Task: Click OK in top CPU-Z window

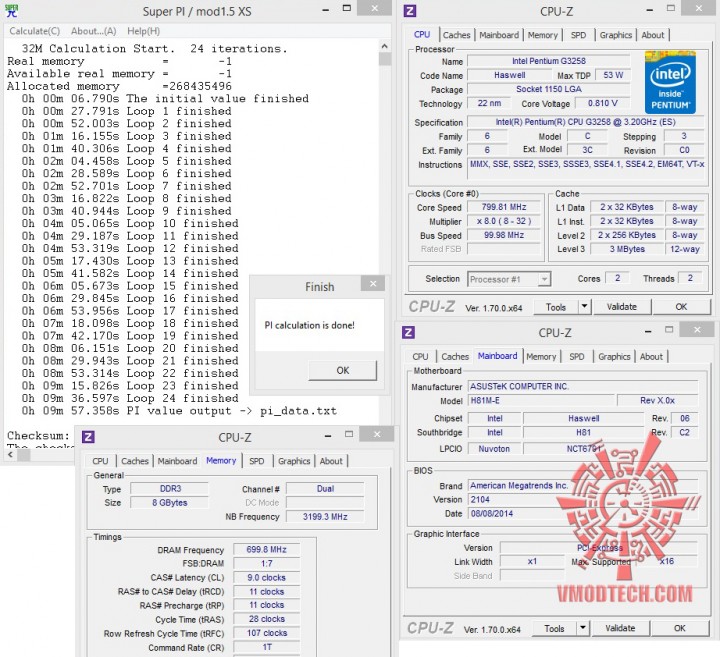Action: [681, 307]
